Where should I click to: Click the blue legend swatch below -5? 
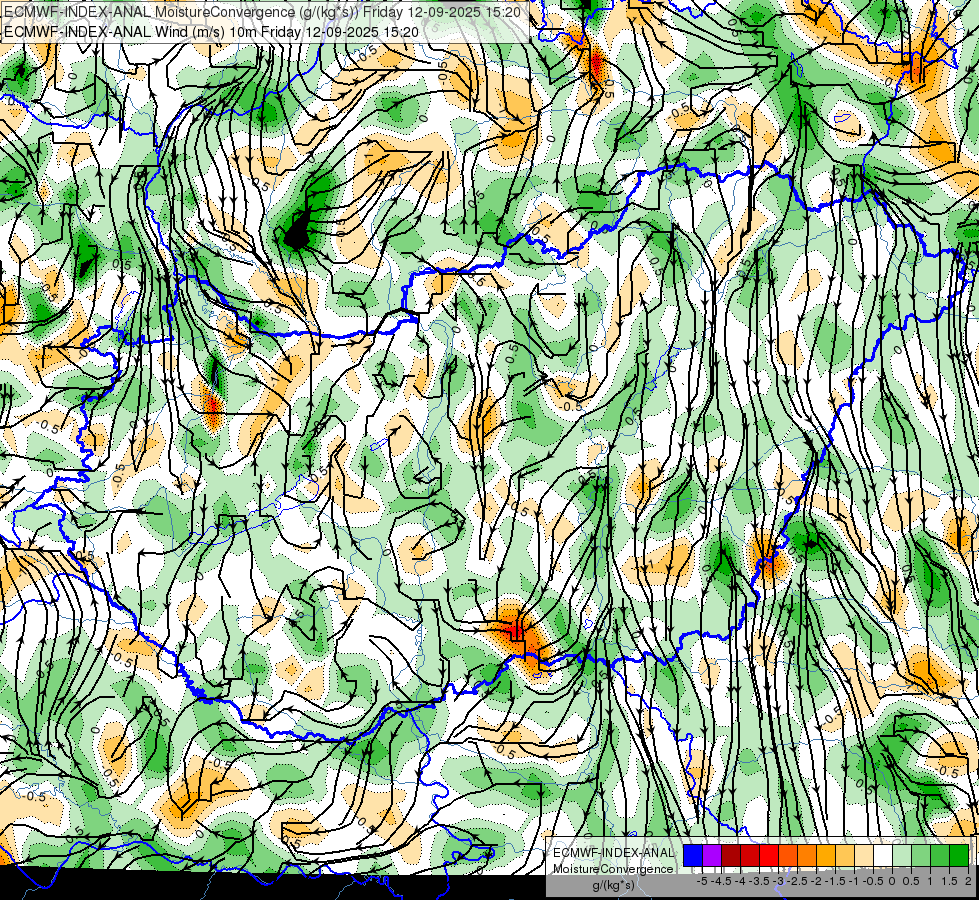(x=693, y=856)
